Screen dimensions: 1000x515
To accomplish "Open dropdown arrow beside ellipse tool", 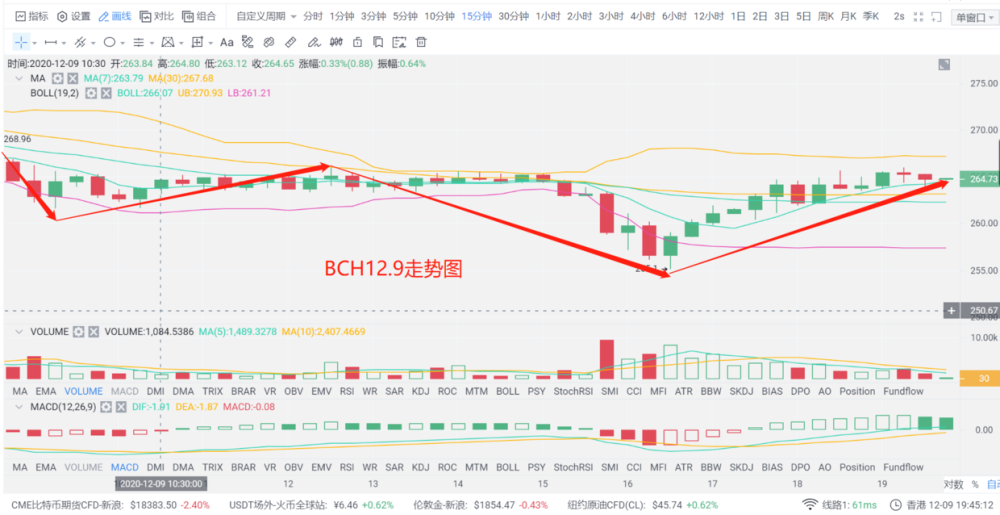I will click(122, 43).
